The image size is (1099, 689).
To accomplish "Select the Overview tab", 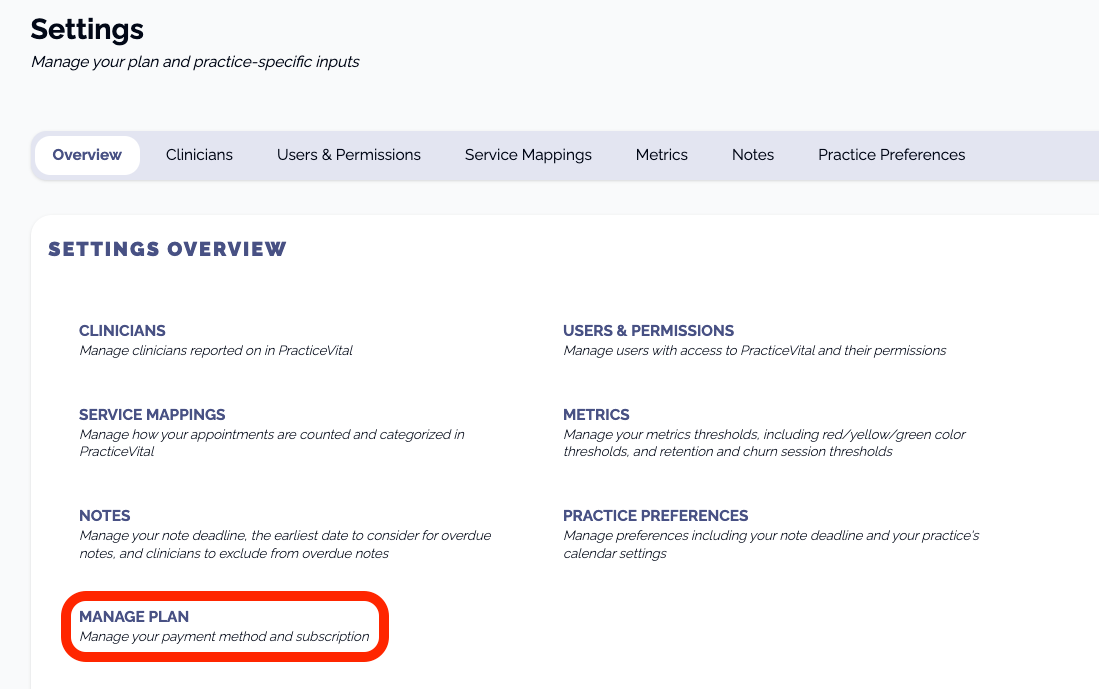I will pyautogui.click(x=87, y=155).
